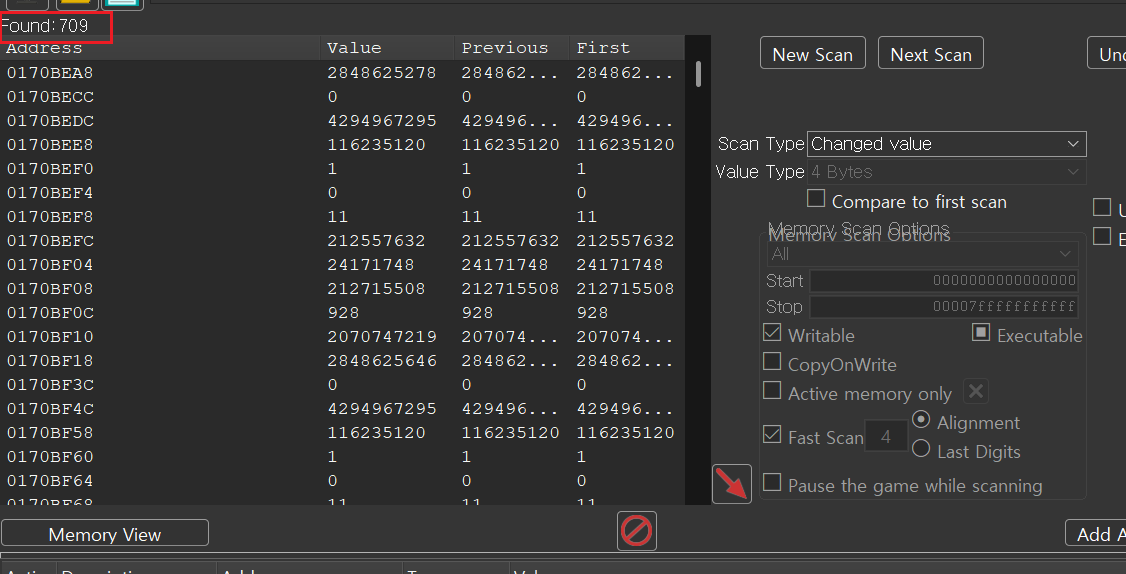The image size is (1126, 574).
Task: Click the X icon beside Active memory only
Action: tap(976, 392)
